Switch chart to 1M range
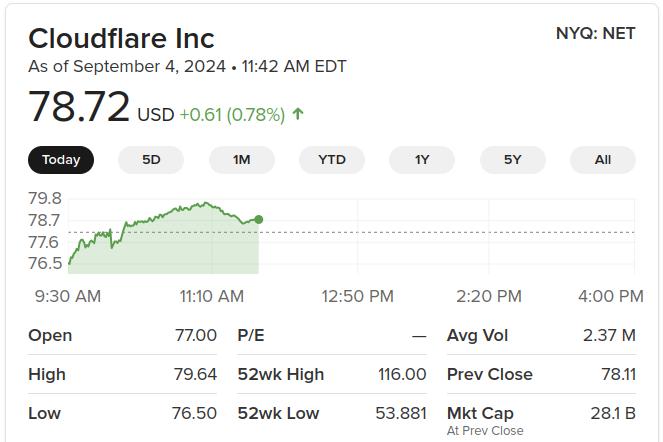The height and width of the screenshot is (442, 663). tap(241, 160)
